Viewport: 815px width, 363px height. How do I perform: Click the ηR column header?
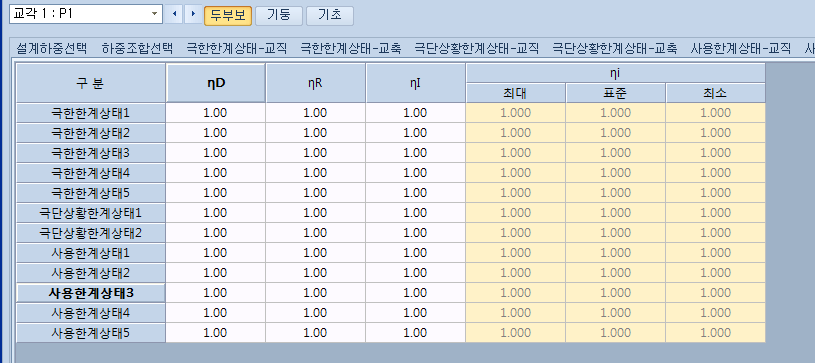tap(316, 83)
